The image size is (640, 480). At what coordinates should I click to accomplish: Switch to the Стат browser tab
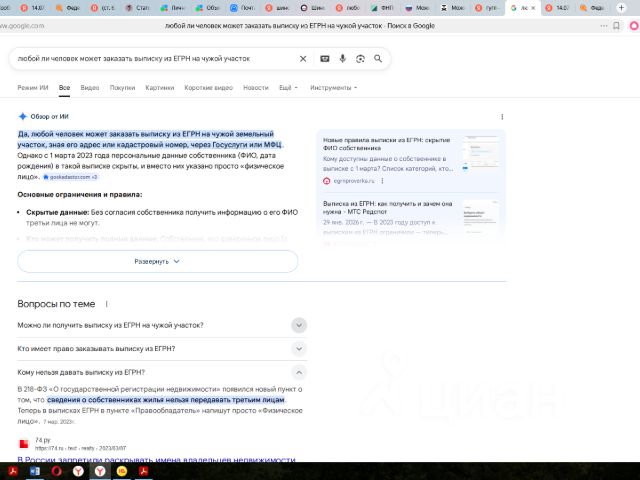[137, 8]
